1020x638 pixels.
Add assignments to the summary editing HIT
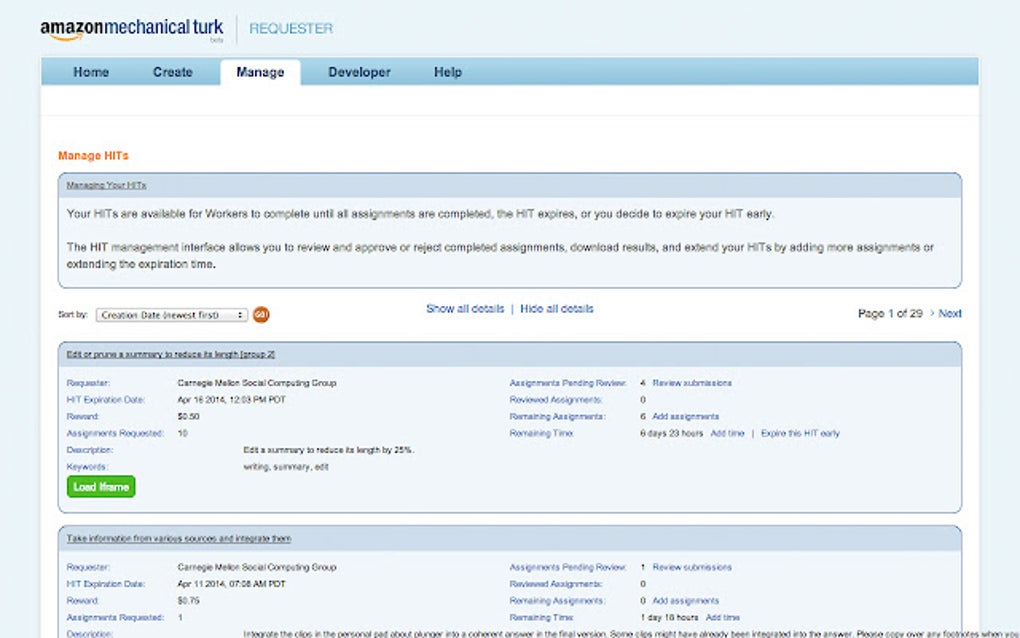[686, 416]
